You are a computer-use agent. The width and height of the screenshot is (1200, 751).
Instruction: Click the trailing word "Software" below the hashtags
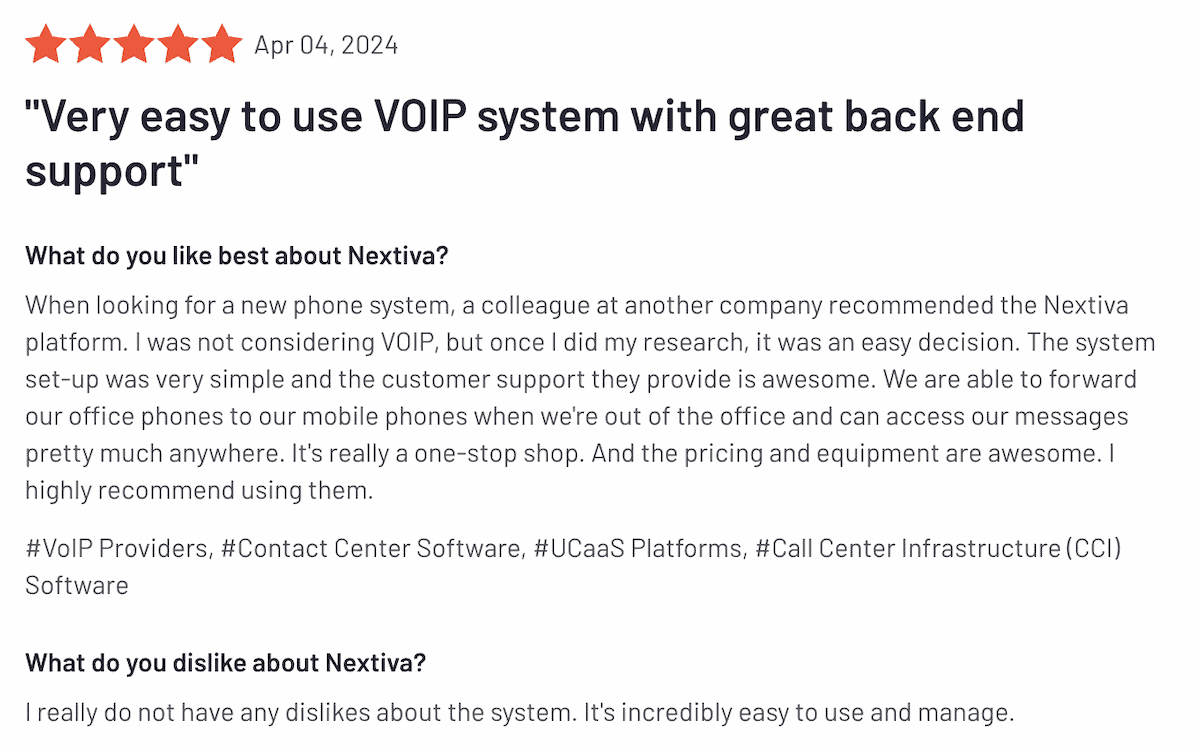click(77, 585)
